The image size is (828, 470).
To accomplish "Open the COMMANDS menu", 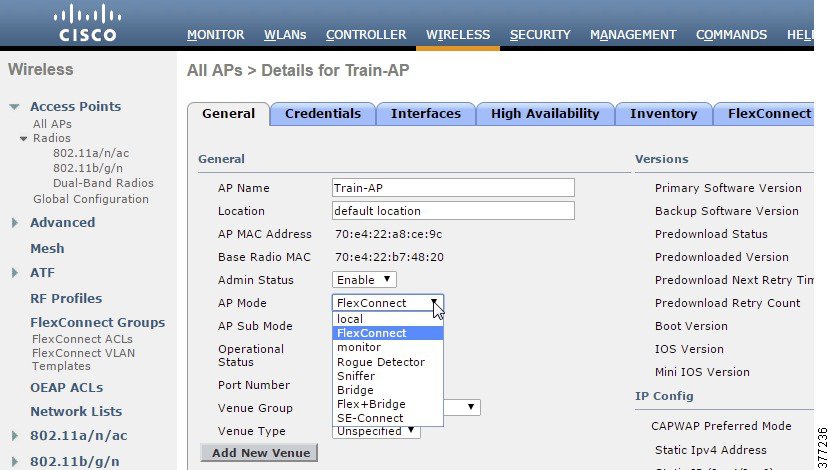I will click(x=731, y=35).
